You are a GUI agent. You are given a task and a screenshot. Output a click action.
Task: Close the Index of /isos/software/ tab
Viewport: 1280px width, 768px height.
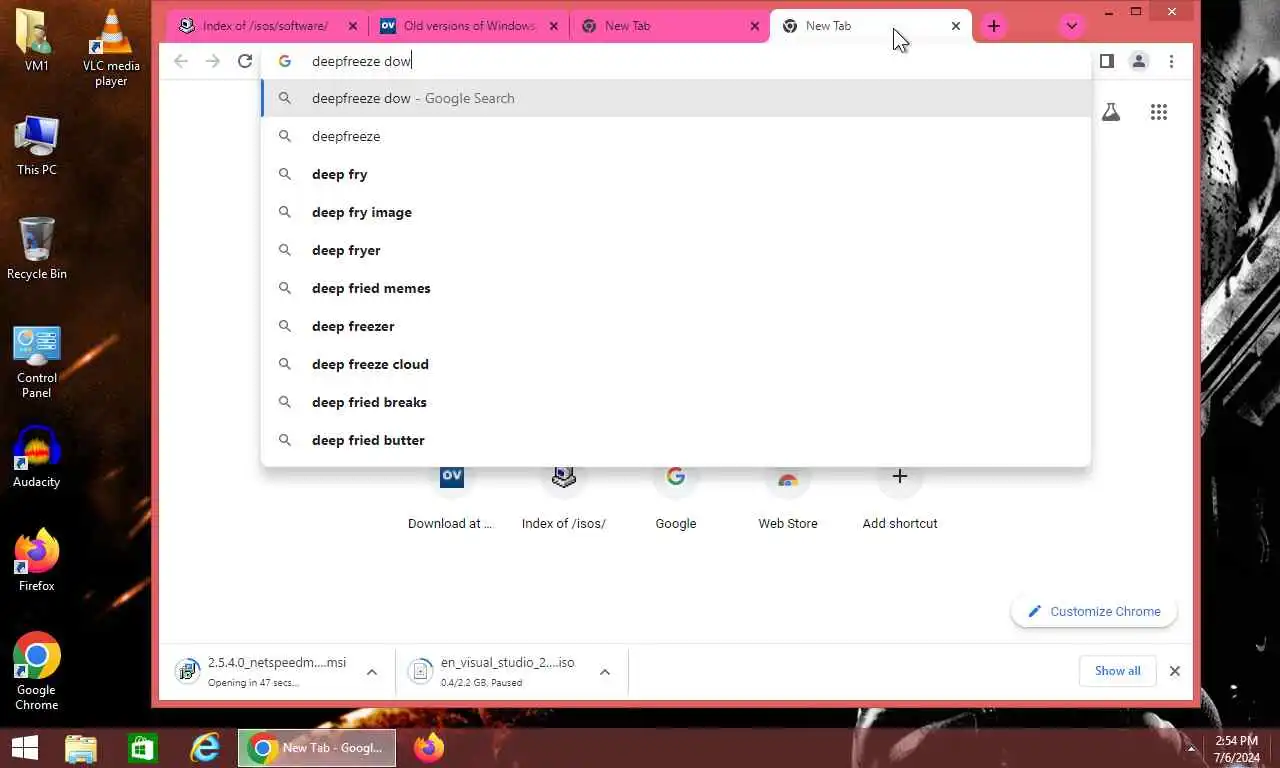click(x=352, y=26)
